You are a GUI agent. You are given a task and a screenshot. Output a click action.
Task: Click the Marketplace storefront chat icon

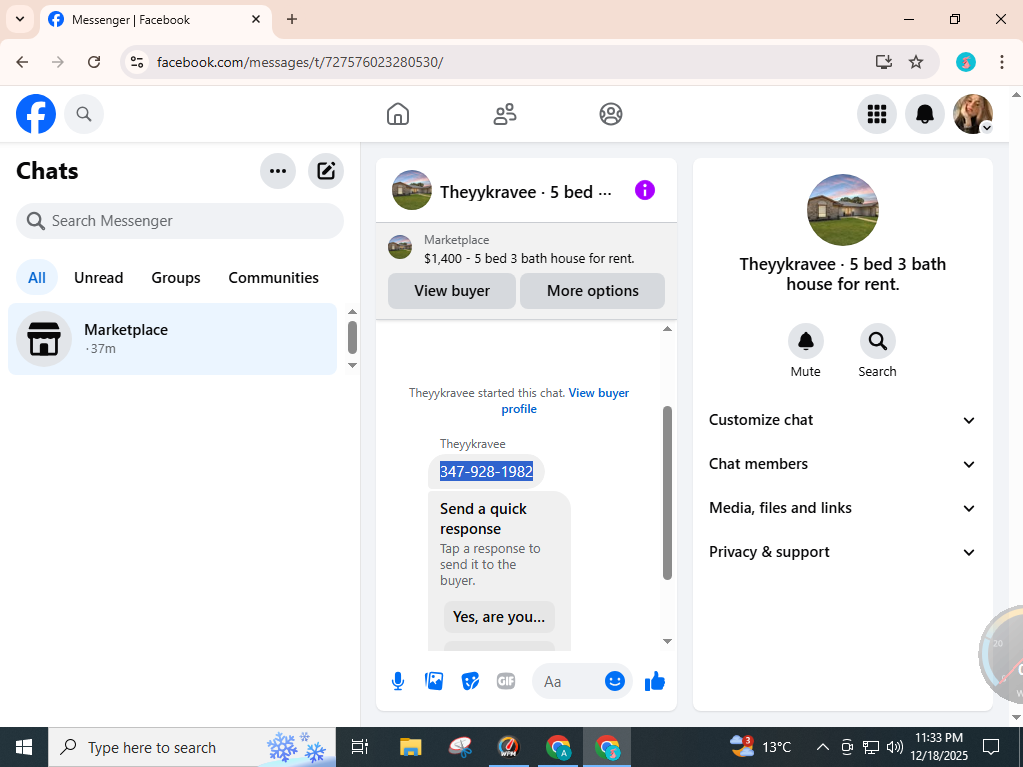(x=44, y=339)
